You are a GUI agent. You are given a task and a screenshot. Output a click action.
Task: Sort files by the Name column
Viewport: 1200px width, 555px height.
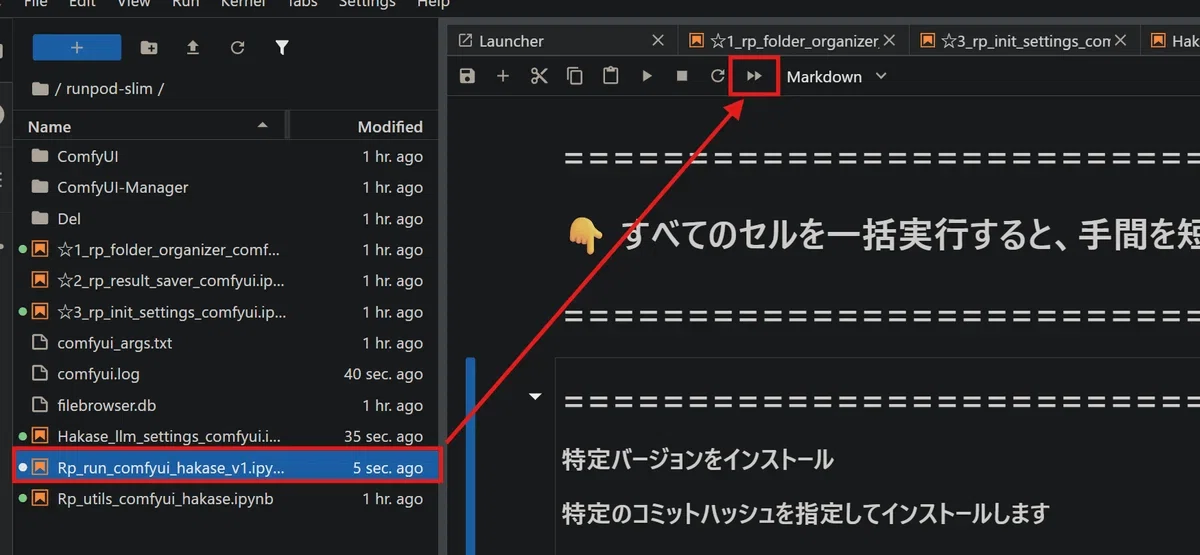pos(150,126)
